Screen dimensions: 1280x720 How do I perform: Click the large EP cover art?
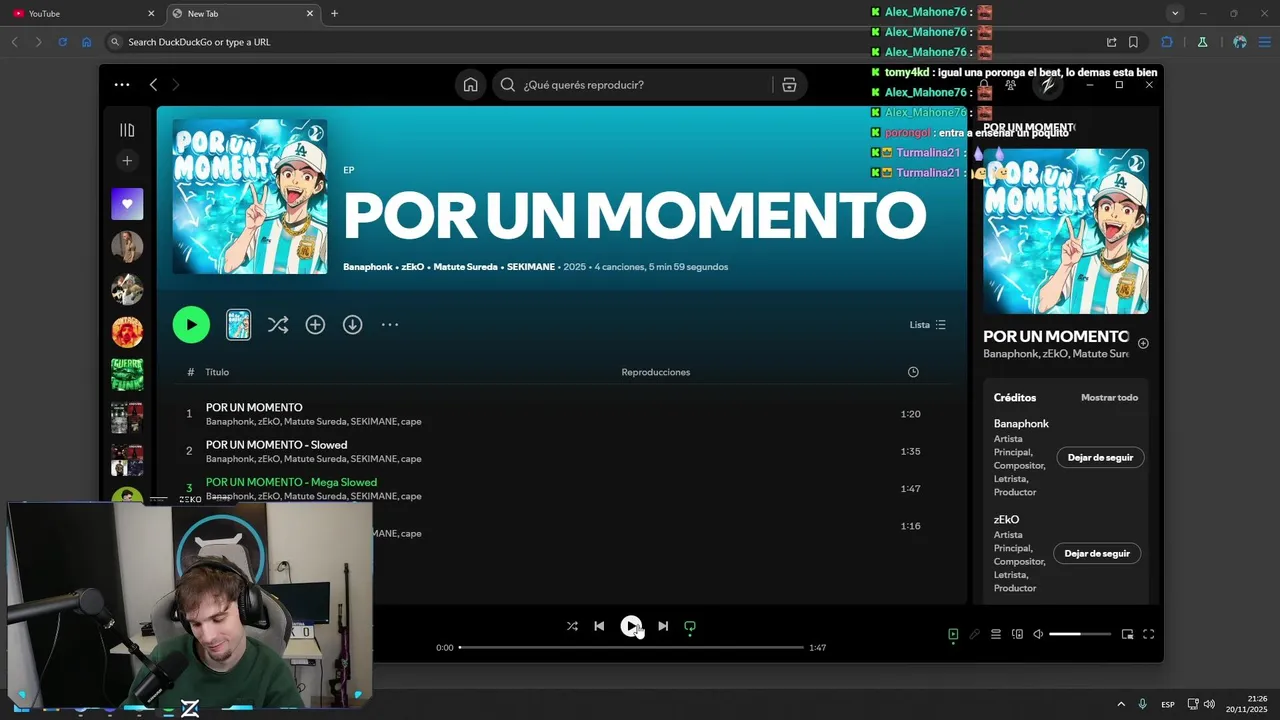pyautogui.click(x=250, y=197)
